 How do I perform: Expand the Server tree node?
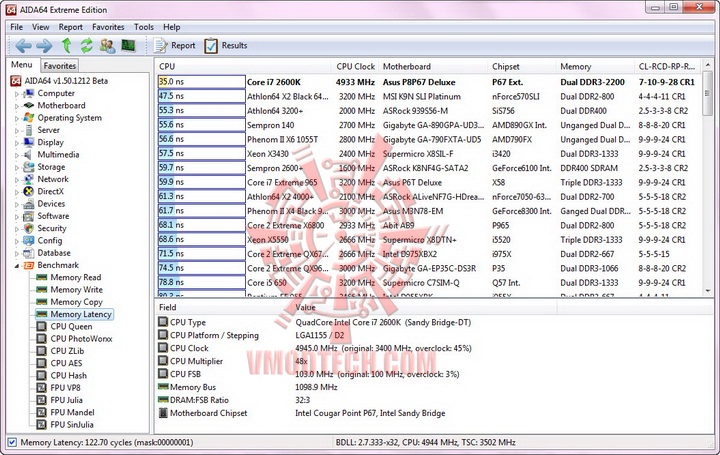[x=17, y=130]
